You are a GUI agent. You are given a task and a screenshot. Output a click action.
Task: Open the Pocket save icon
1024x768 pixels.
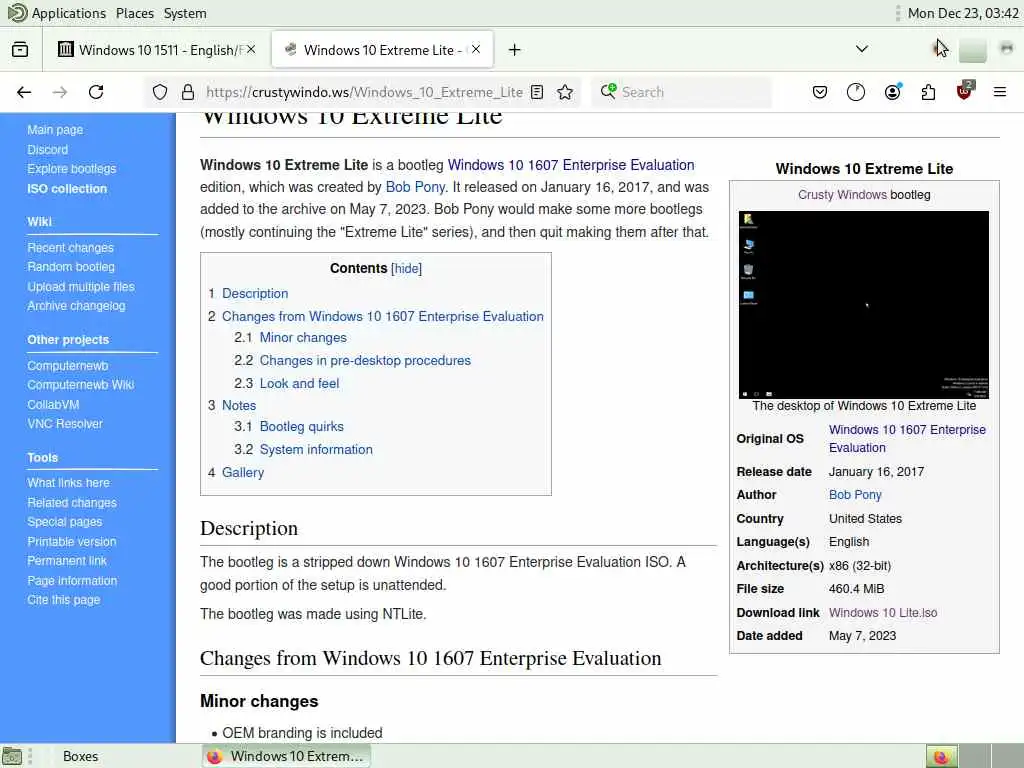click(820, 92)
